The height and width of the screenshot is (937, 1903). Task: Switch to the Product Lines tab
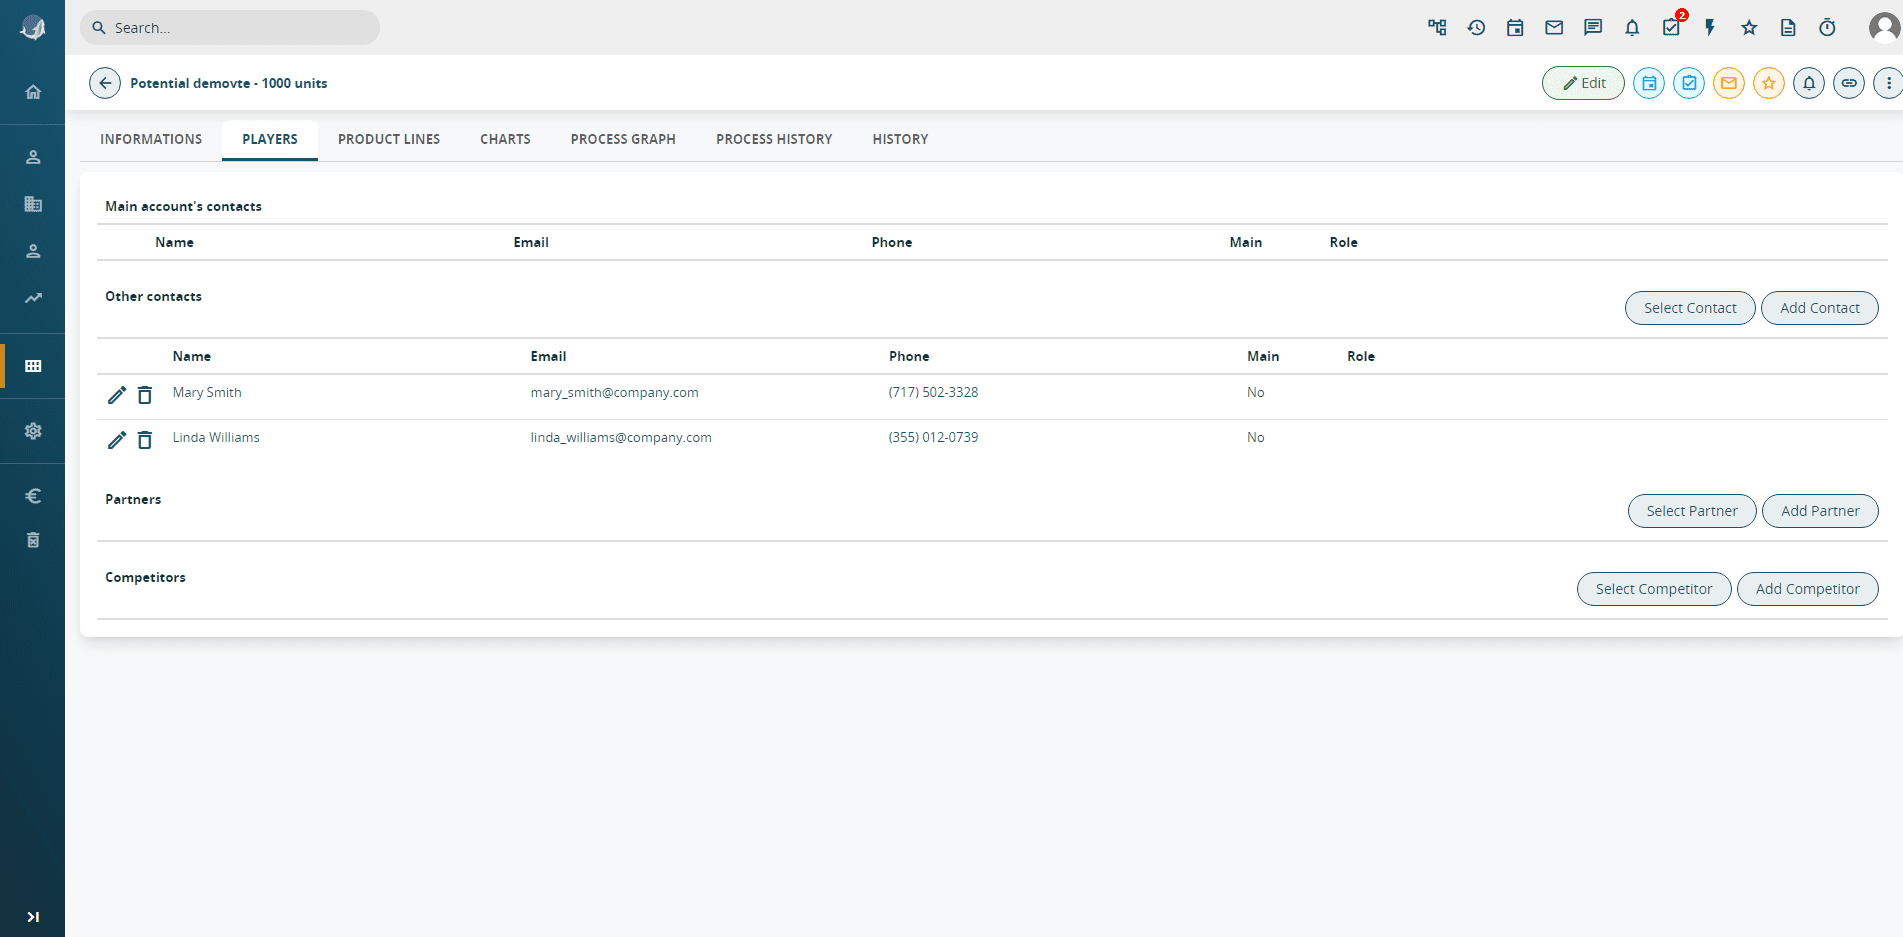(x=389, y=139)
